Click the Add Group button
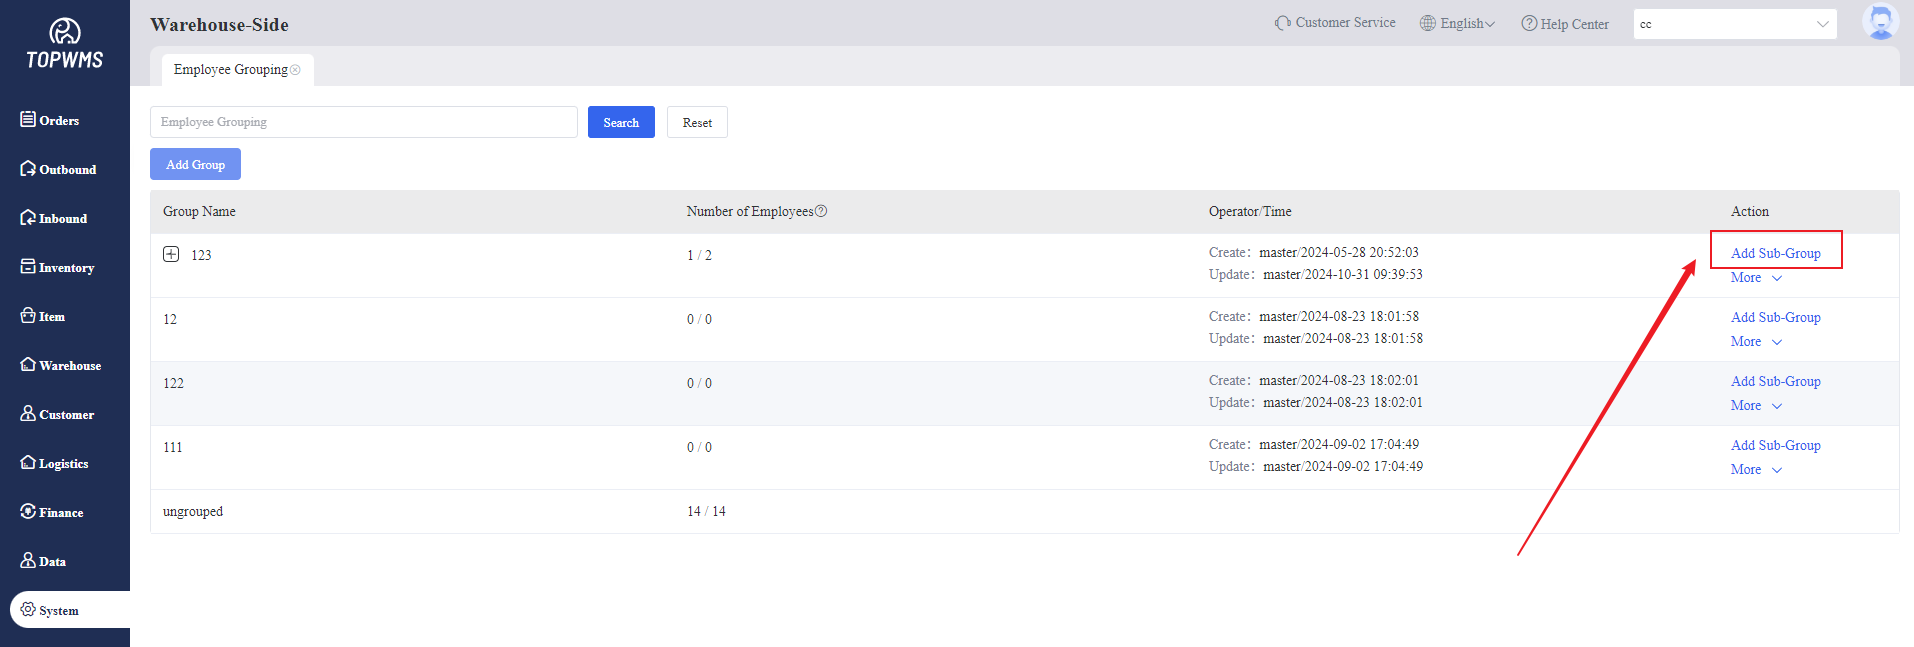The width and height of the screenshot is (1914, 647). pos(195,164)
